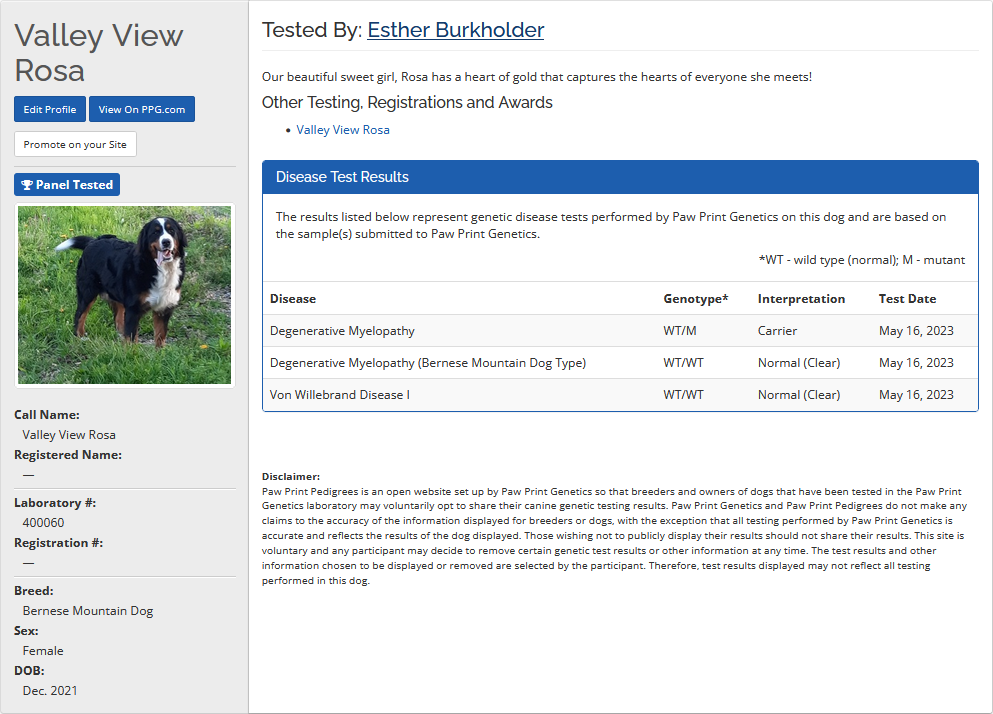Click the trophy icon on Panel Tested

(27, 185)
